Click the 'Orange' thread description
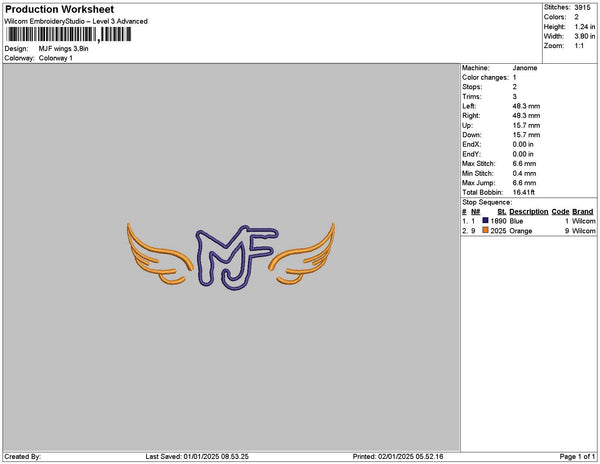 coord(521,231)
